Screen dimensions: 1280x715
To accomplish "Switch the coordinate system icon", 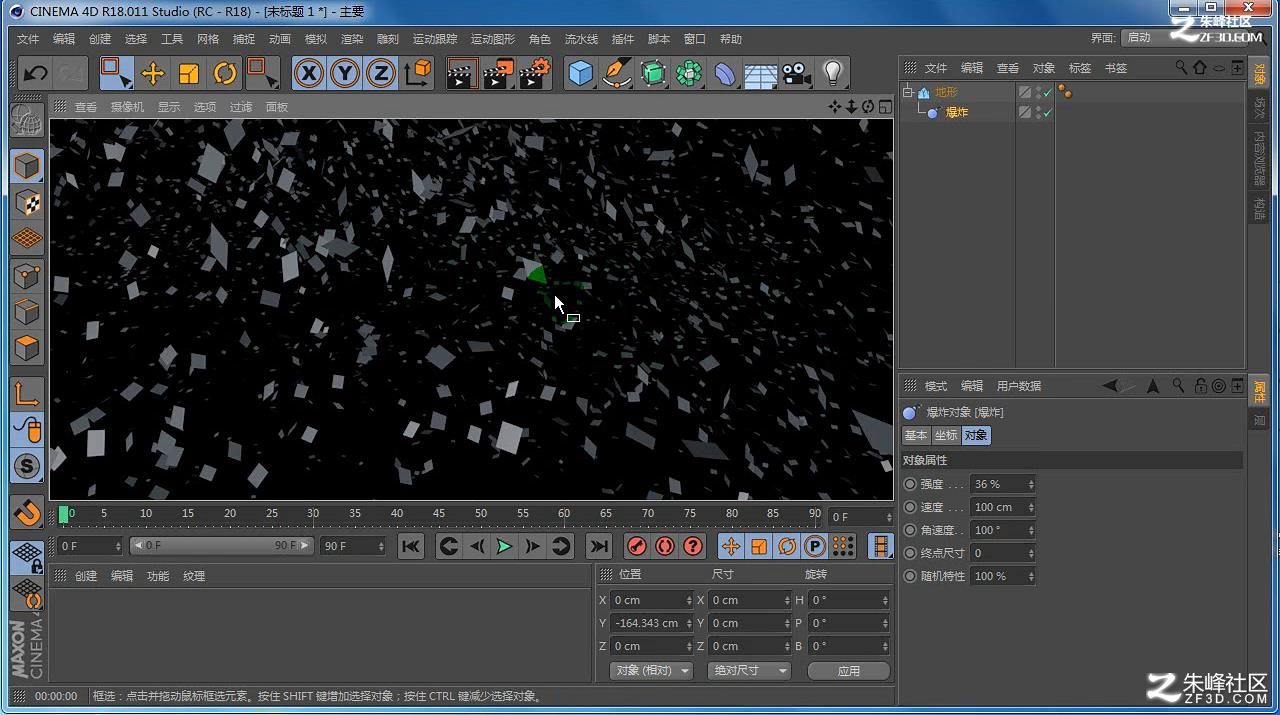I will [418, 73].
